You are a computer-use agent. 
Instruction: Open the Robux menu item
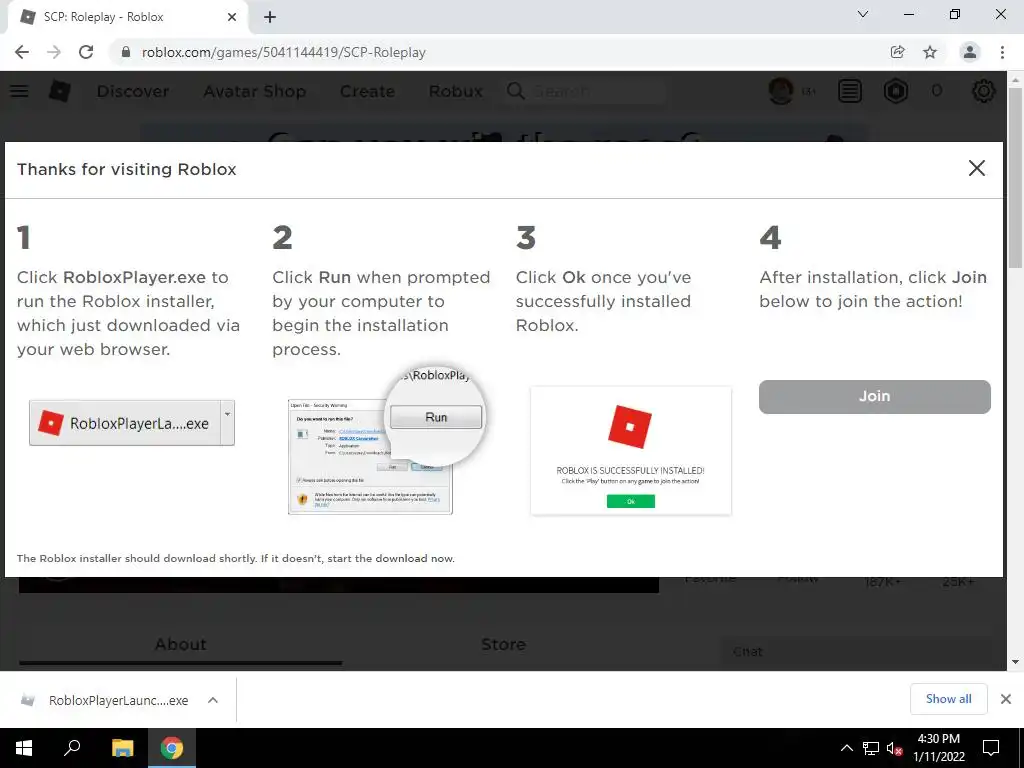click(455, 91)
